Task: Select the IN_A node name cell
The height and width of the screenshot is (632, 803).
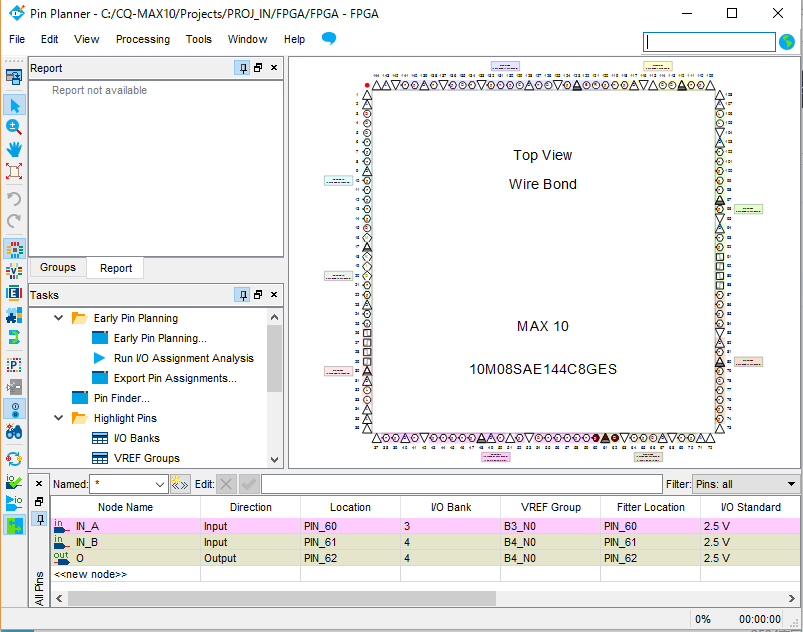Action: 125,526
